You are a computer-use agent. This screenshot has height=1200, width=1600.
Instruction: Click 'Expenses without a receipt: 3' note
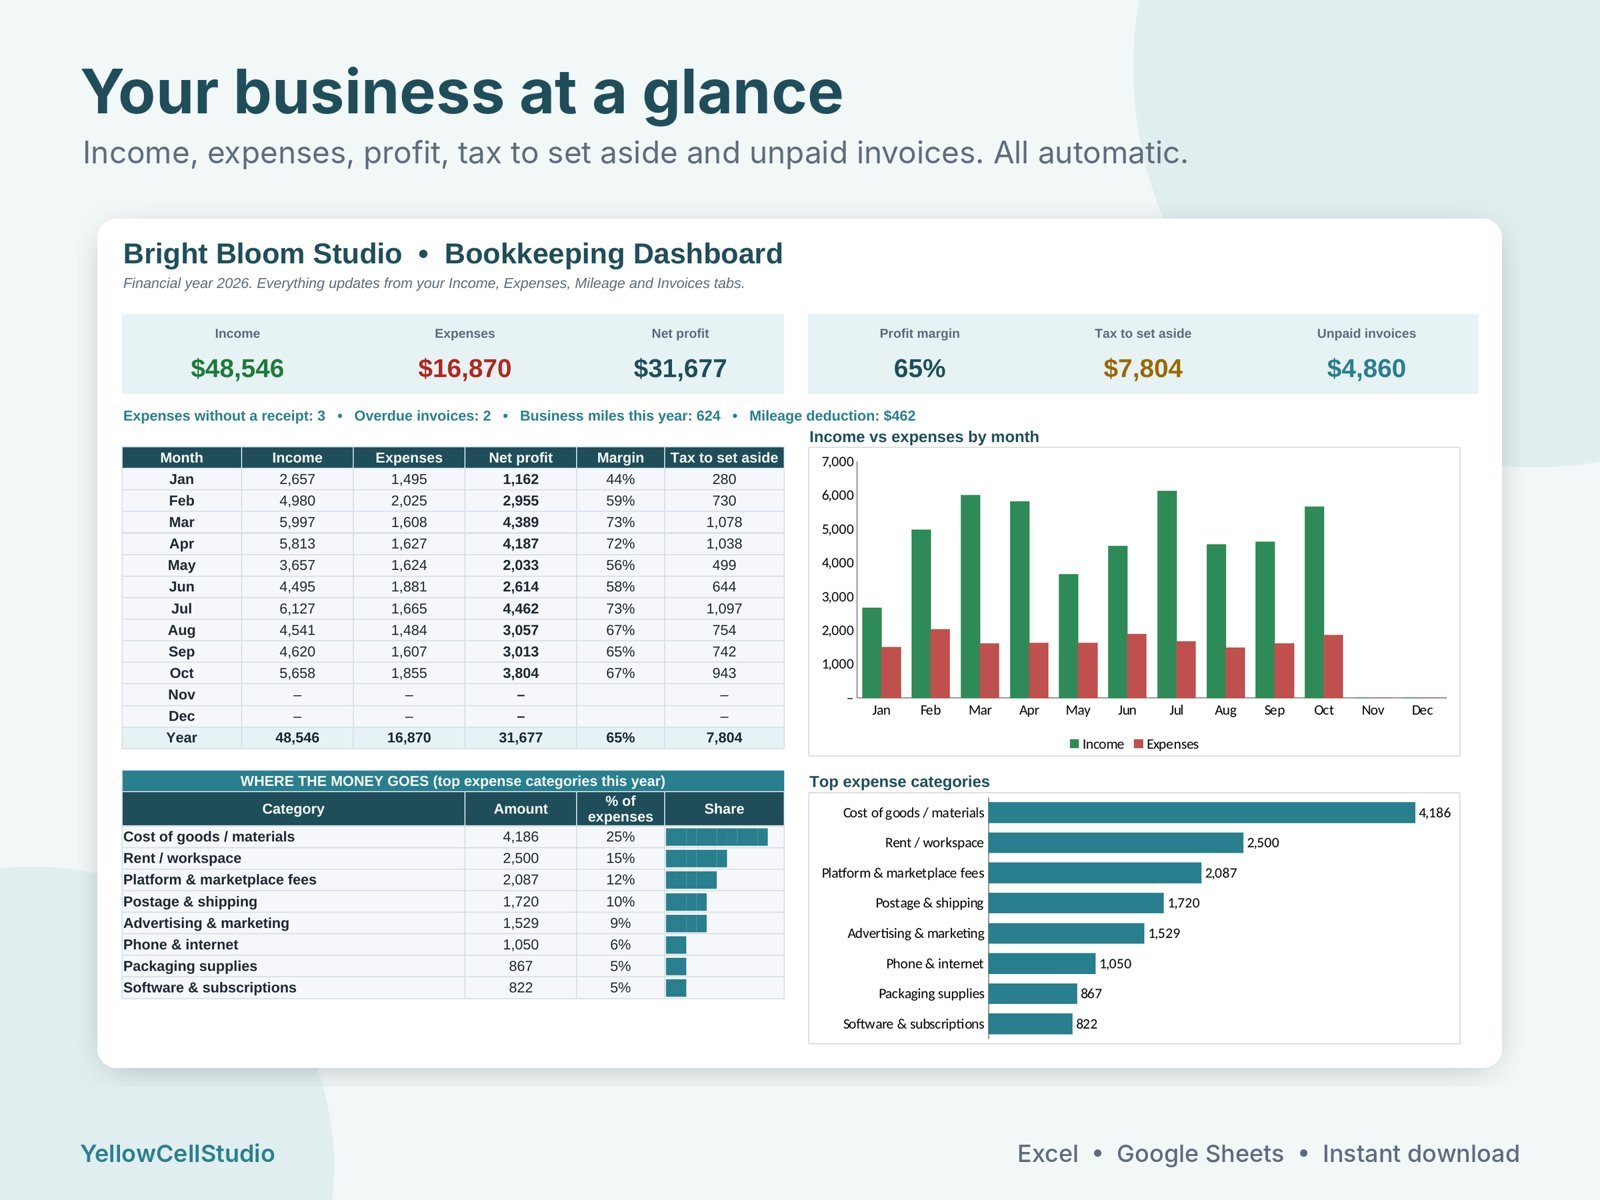pyautogui.click(x=224, y=416)
